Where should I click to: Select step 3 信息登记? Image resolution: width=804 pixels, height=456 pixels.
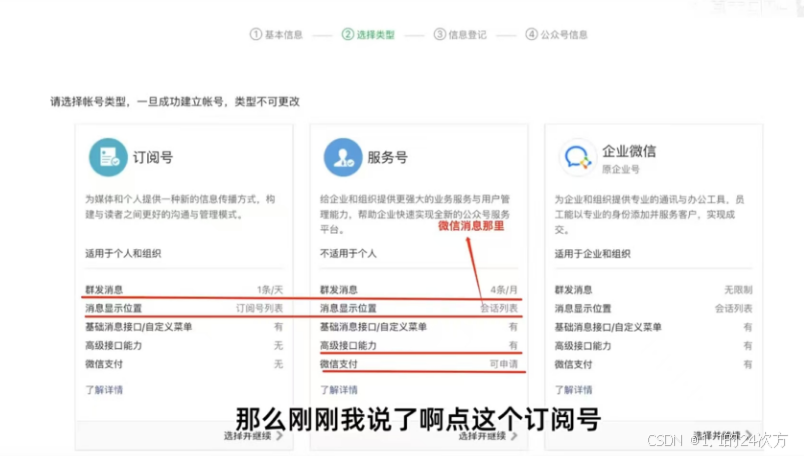coord(460,34)
